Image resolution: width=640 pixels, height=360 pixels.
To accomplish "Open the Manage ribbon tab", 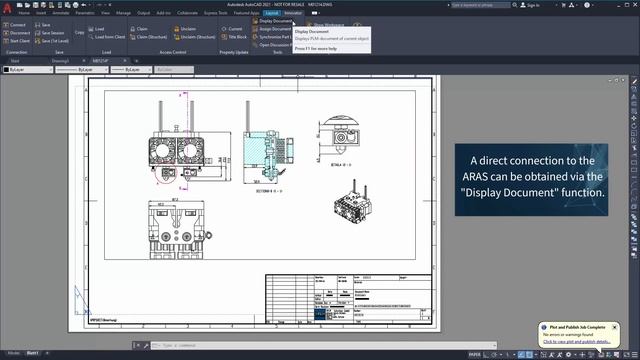I will [x=123, y=13].
